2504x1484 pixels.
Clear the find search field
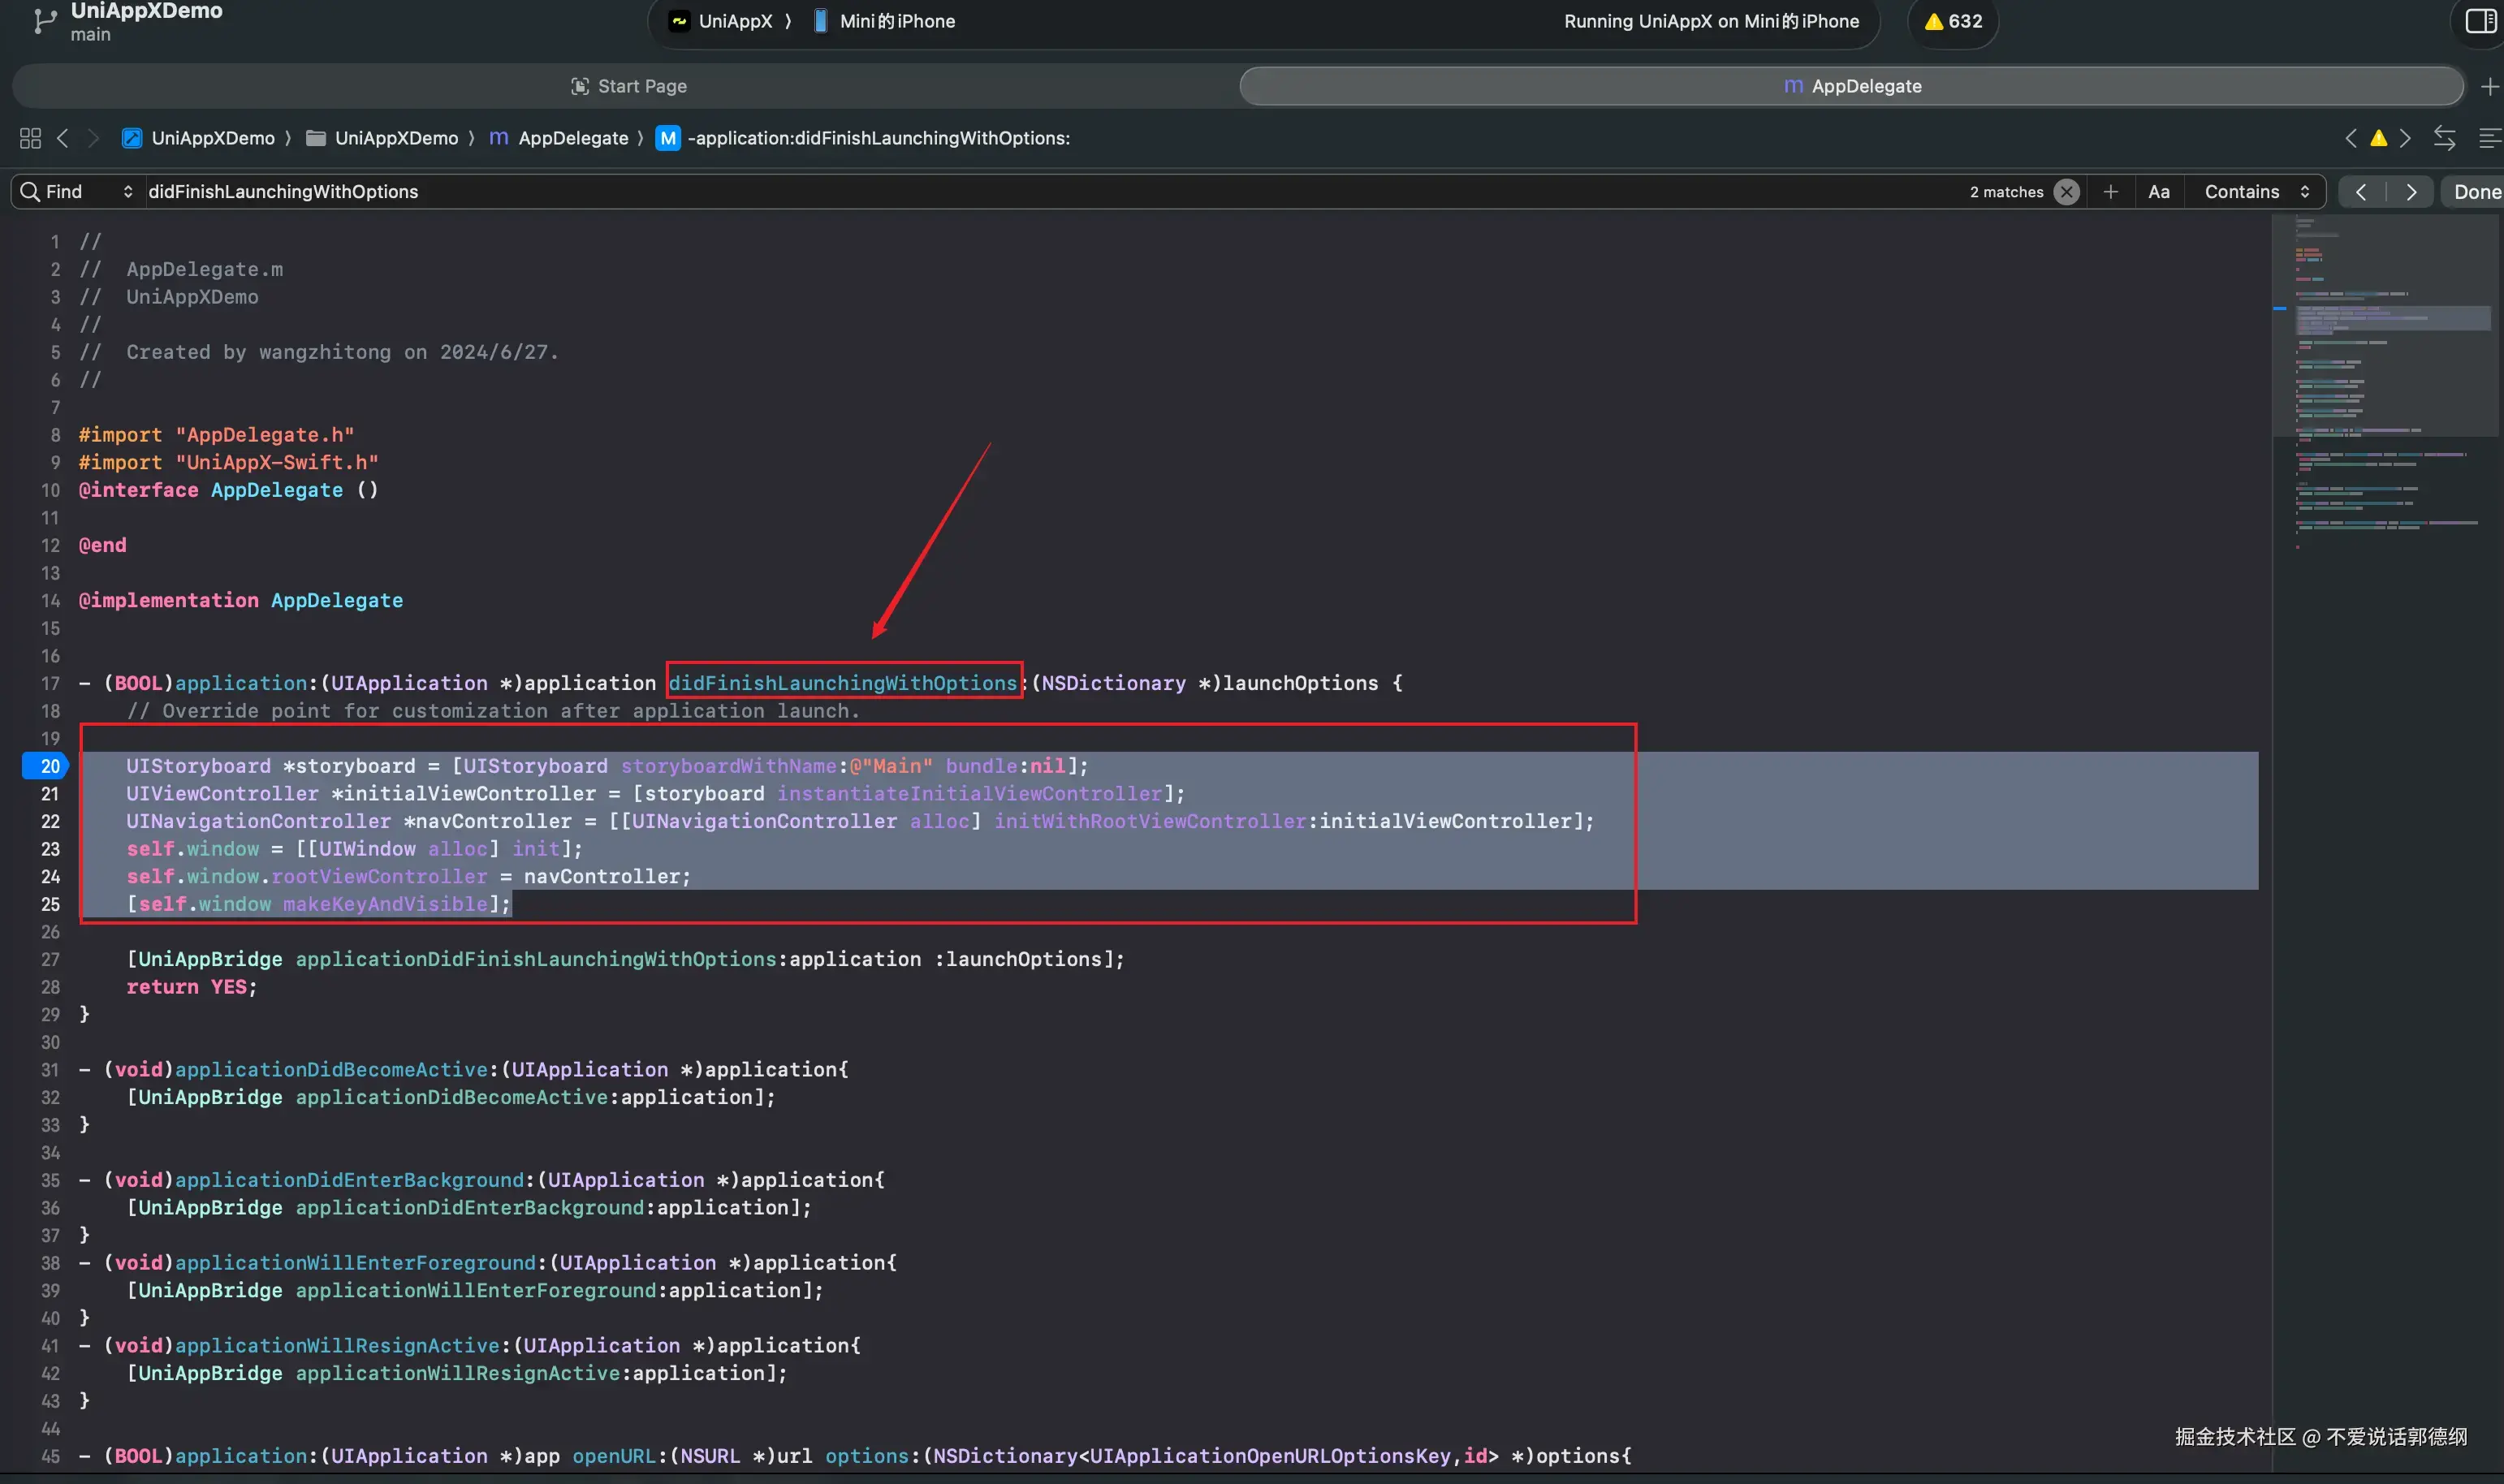point(2066,192)
